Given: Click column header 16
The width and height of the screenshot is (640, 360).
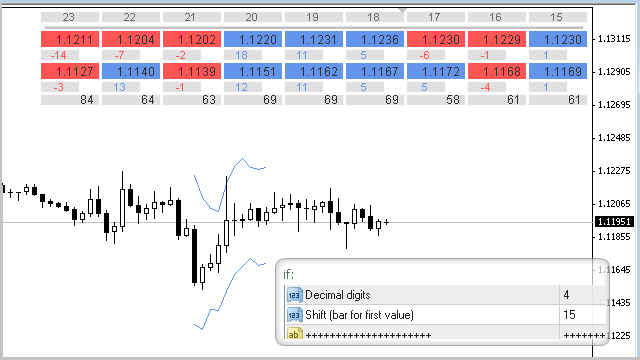Looking at the screenshot, I should 497,17.
